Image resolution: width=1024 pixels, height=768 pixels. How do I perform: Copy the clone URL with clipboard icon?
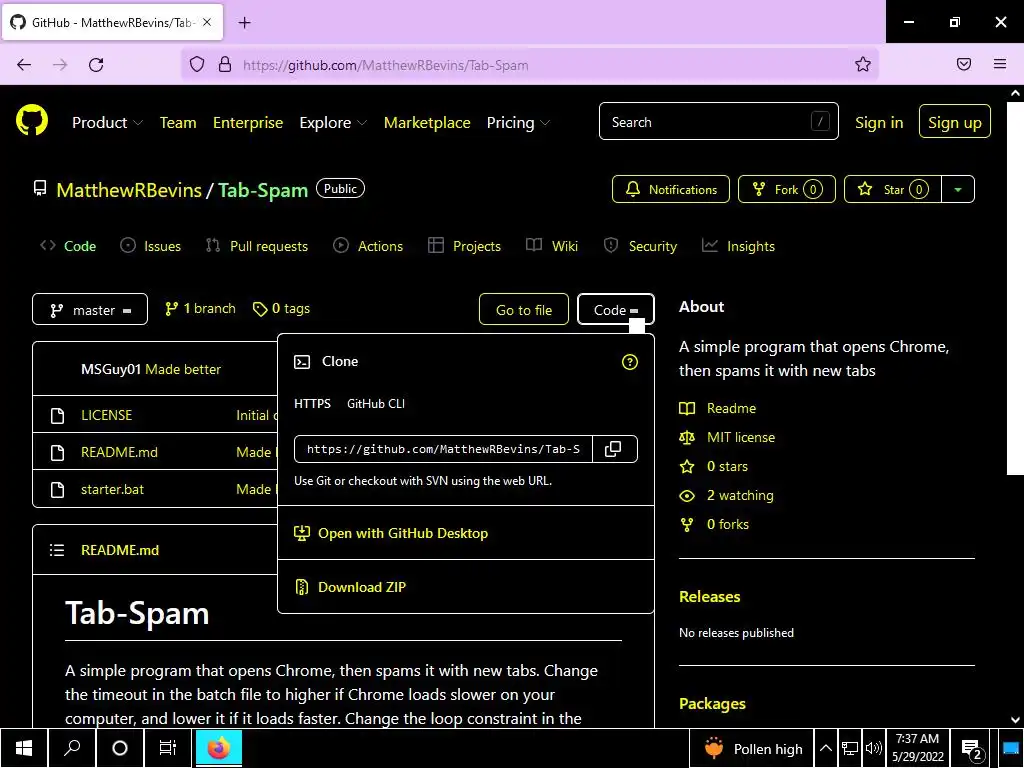tap(614, 449)
